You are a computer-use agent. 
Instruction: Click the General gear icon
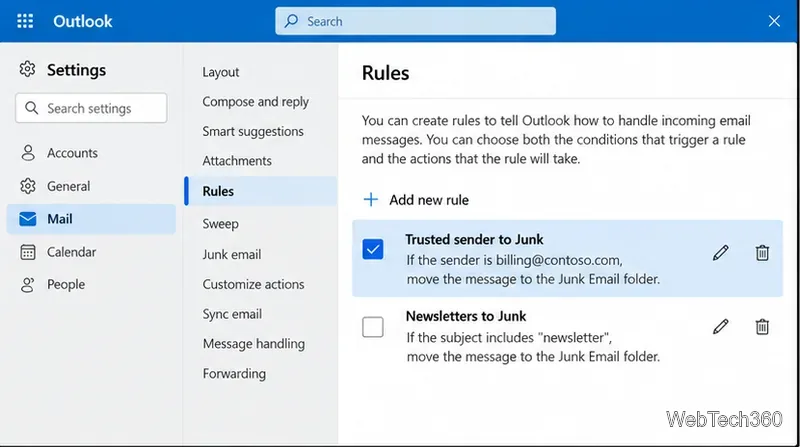pos(28,186)
